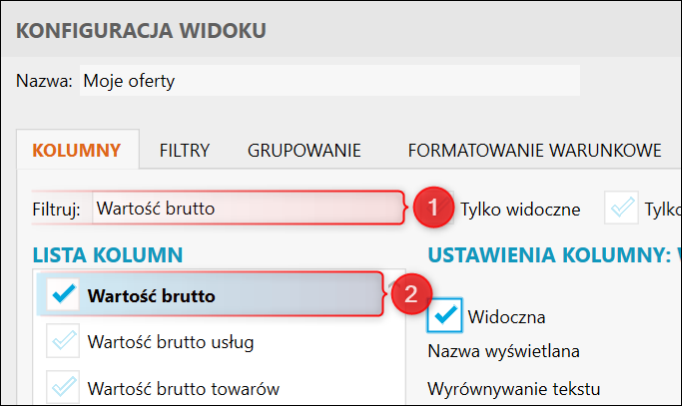This screenshot has height=406, width=682.
Task: Click the Tylko widoczne label
Action: click(520, 209)
